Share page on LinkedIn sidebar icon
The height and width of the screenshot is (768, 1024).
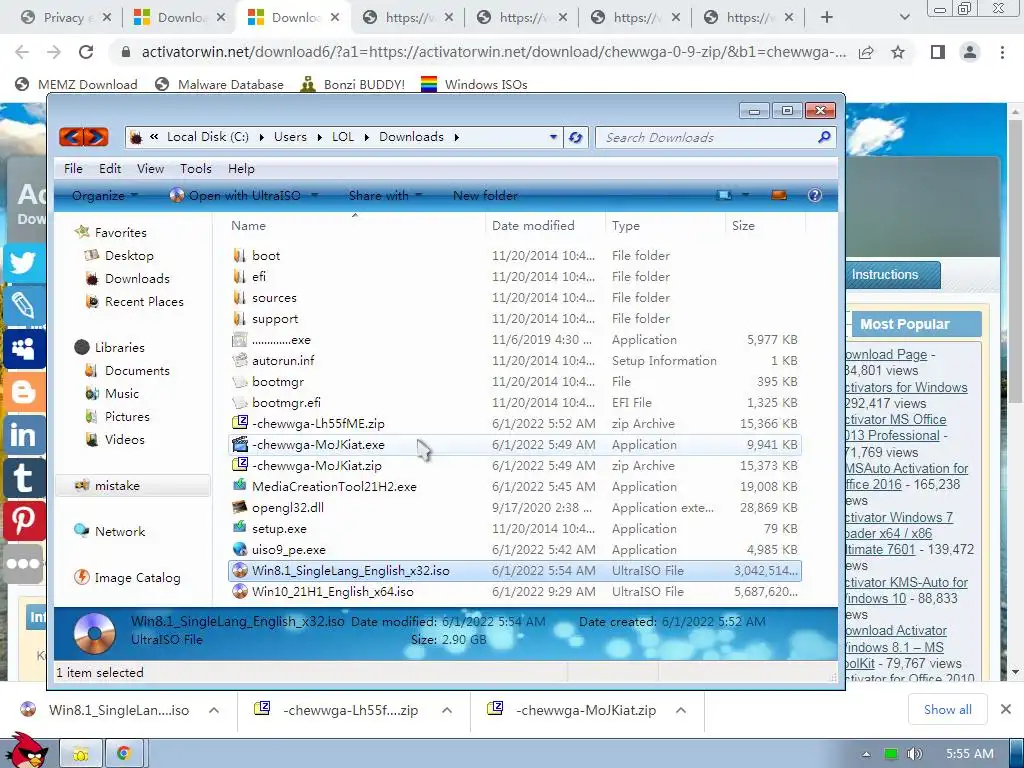point(24,435)
